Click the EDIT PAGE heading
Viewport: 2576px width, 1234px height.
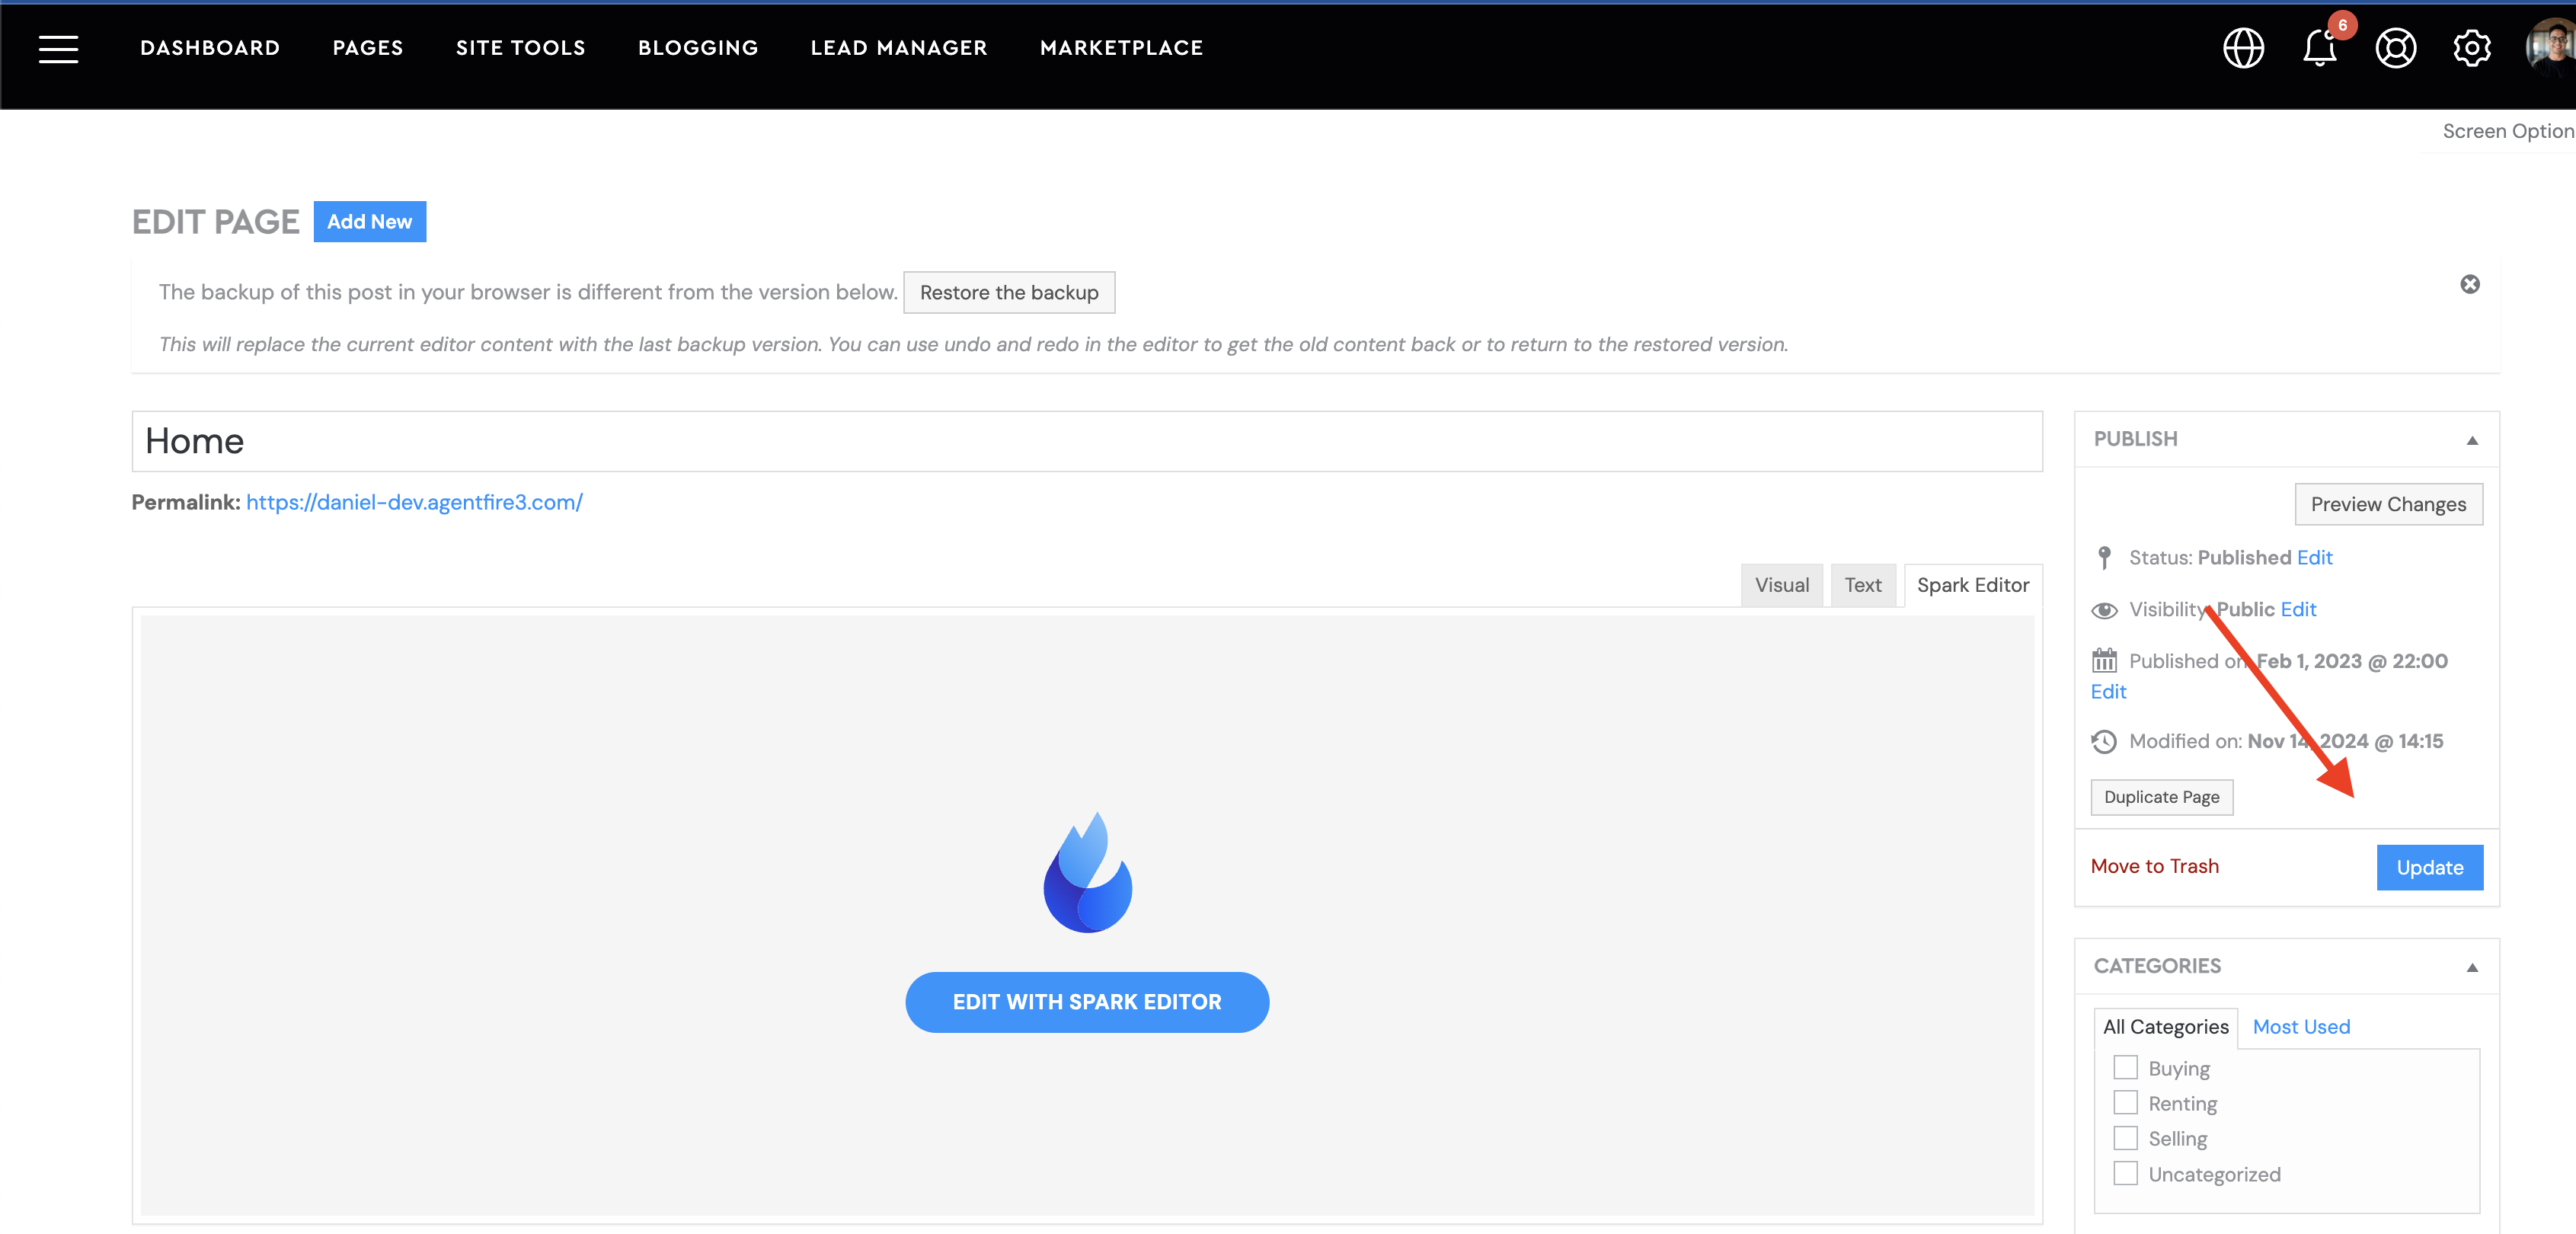pos(215,222)
